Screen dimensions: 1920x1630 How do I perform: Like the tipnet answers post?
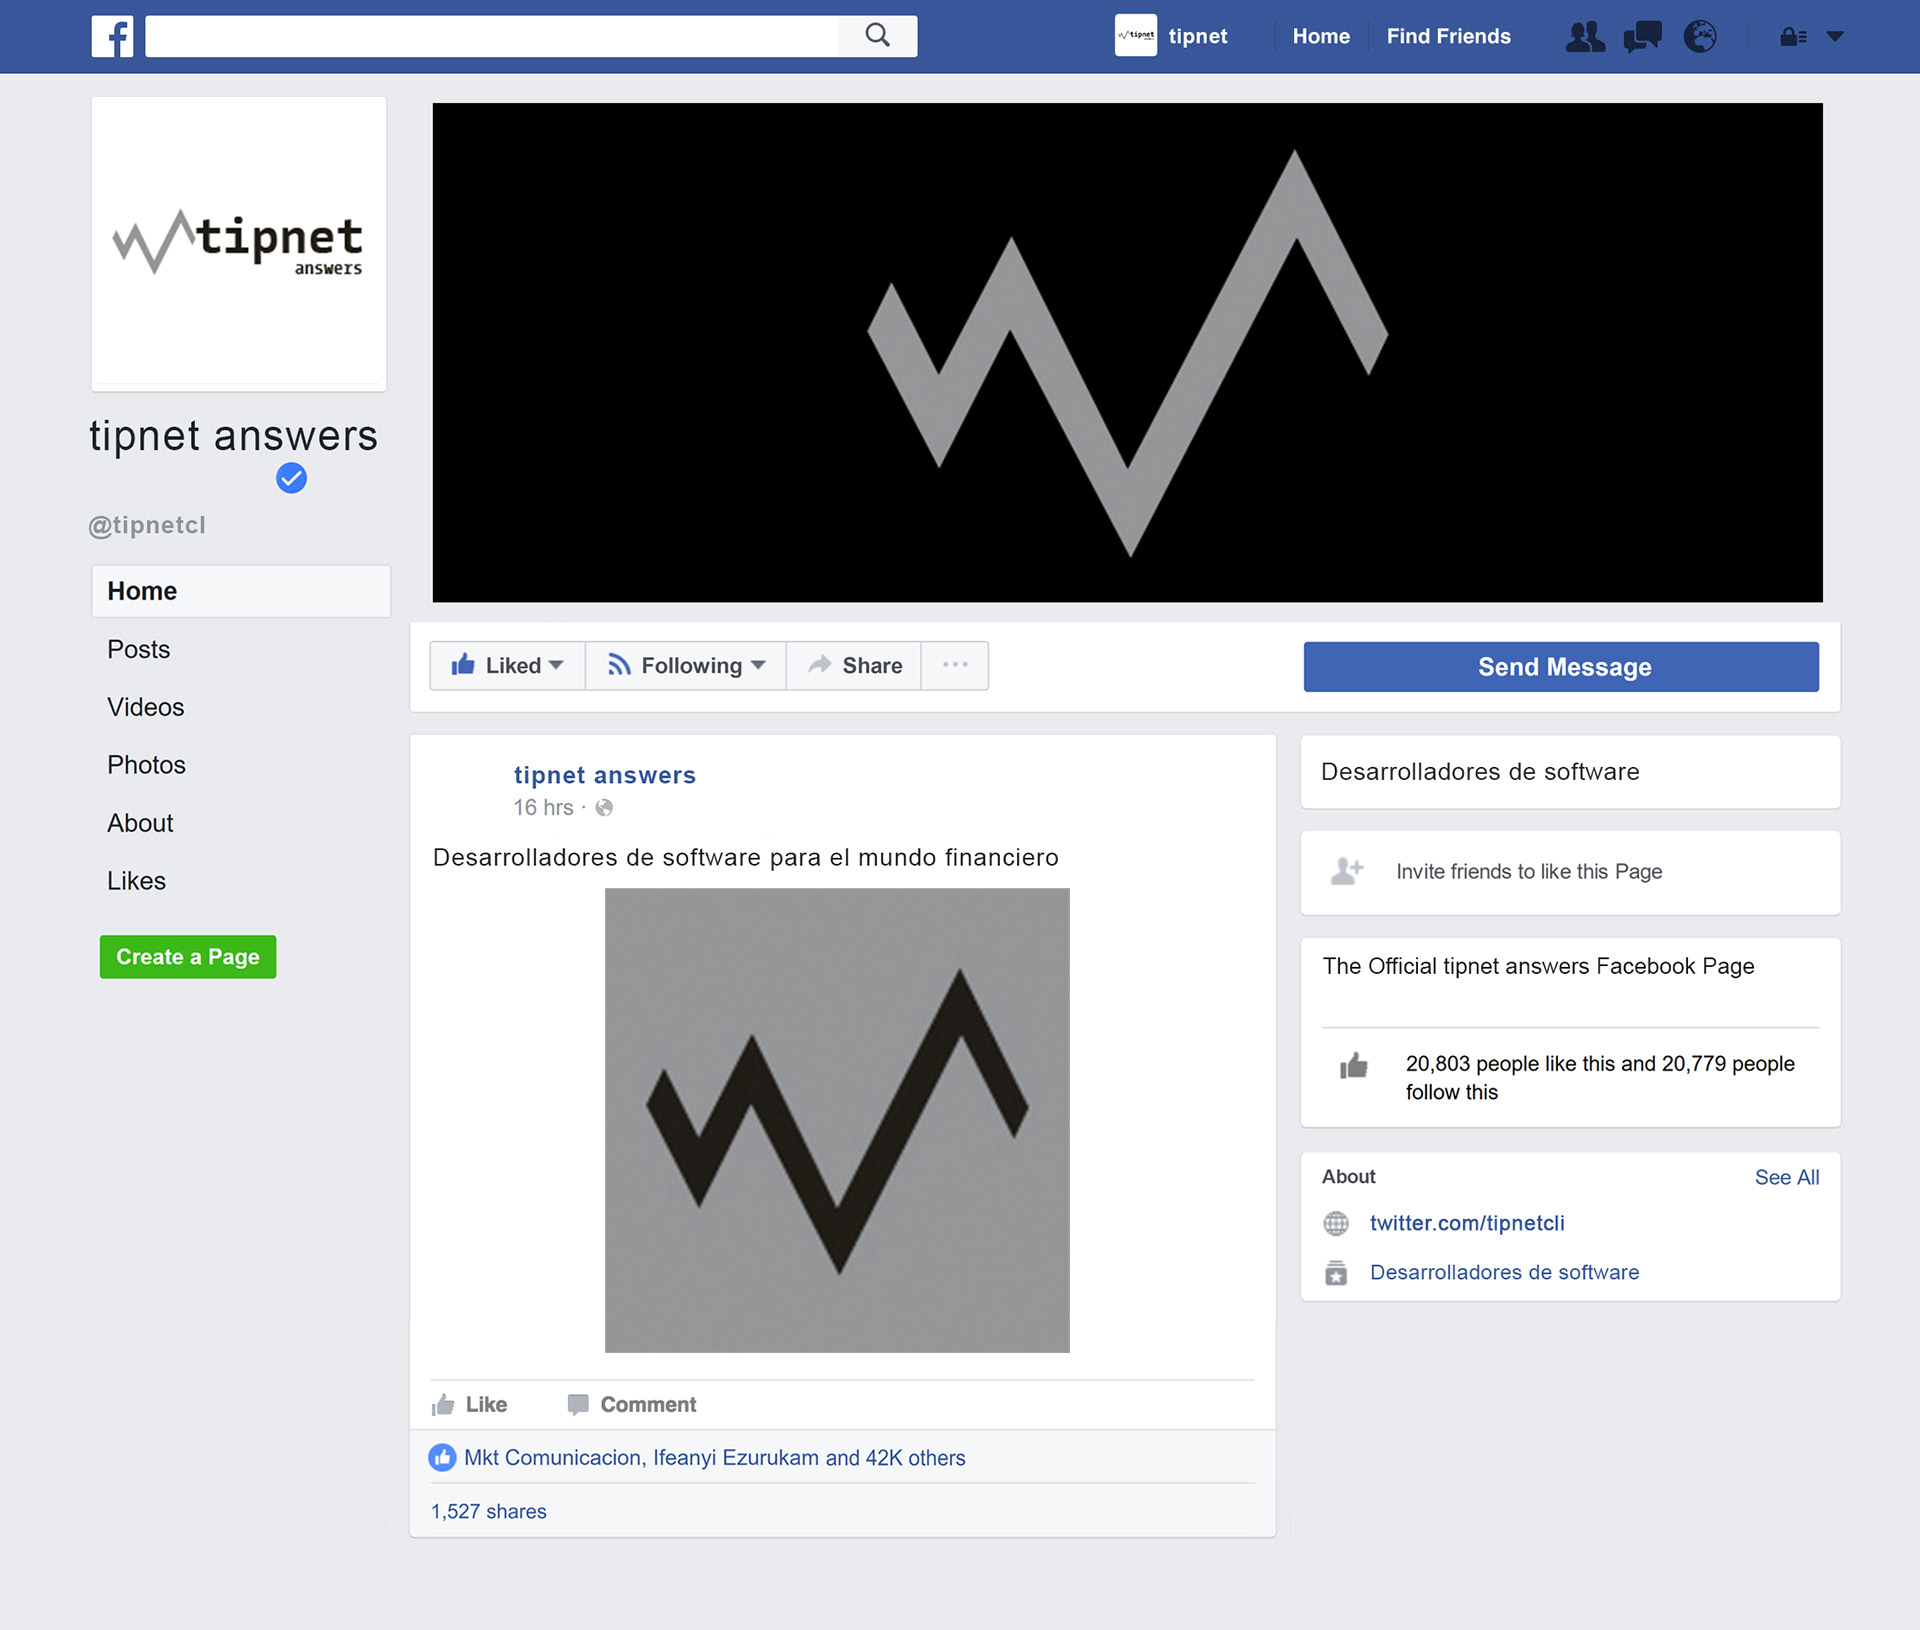pos(470,1405)
